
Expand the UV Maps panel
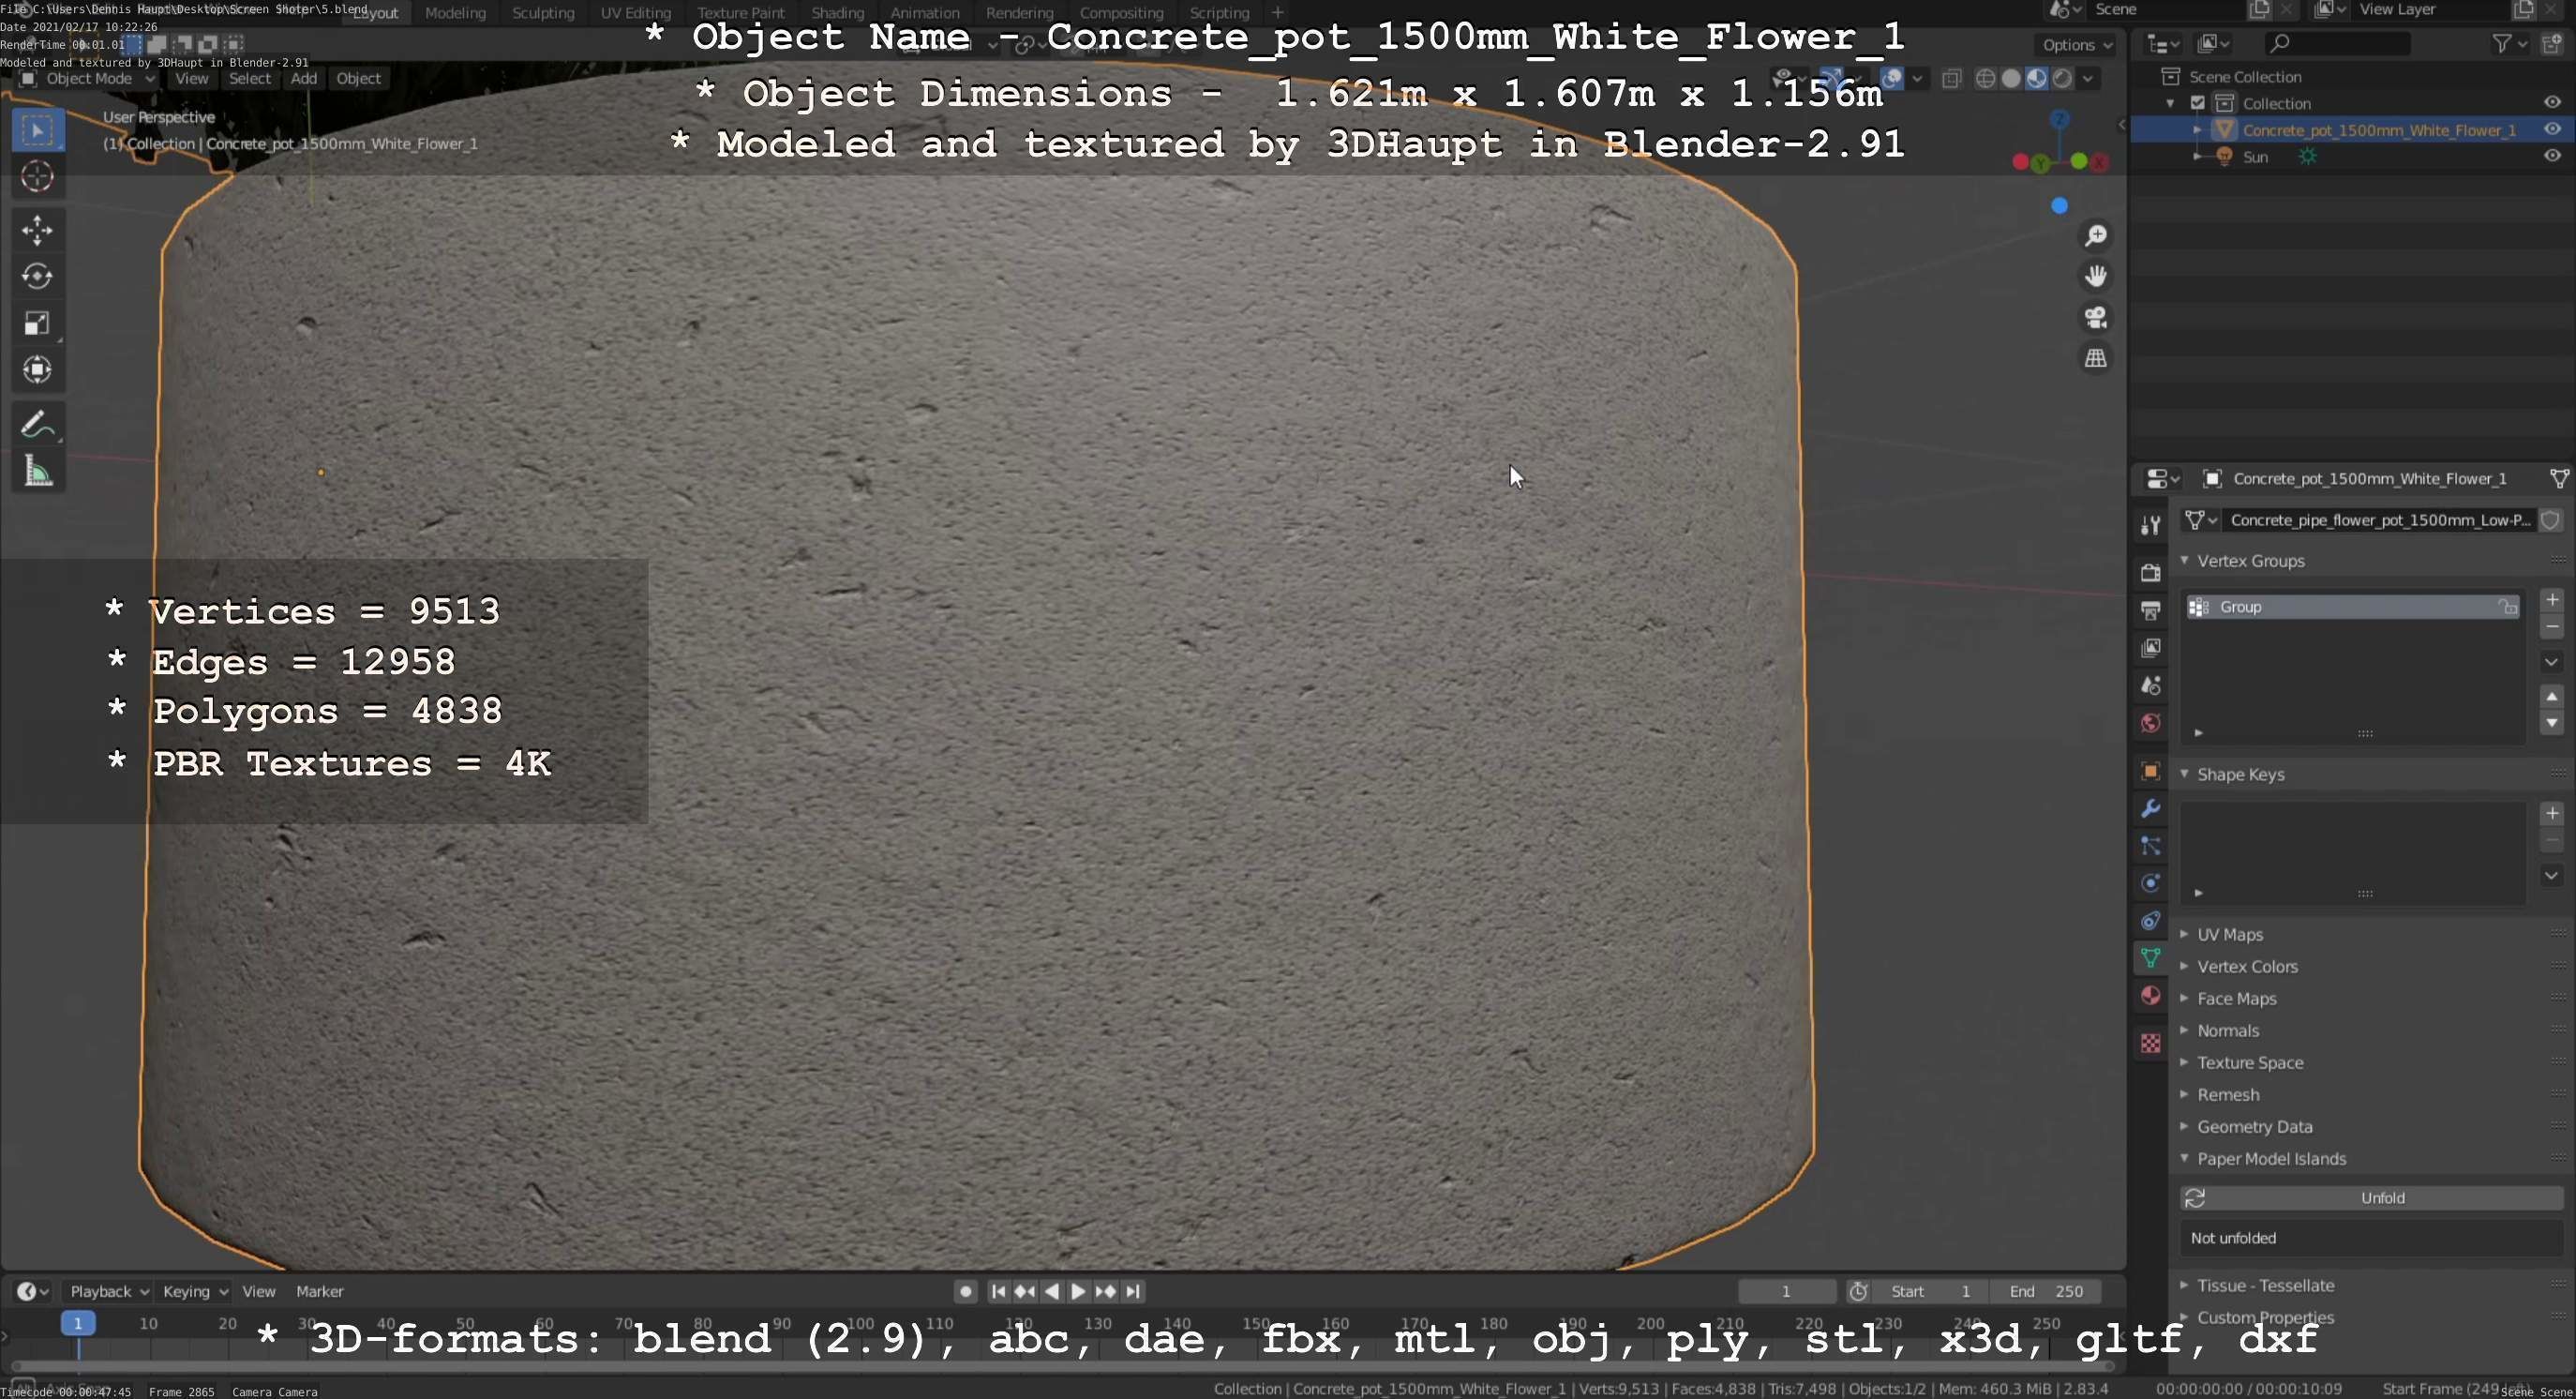[x=2229, y=934]
